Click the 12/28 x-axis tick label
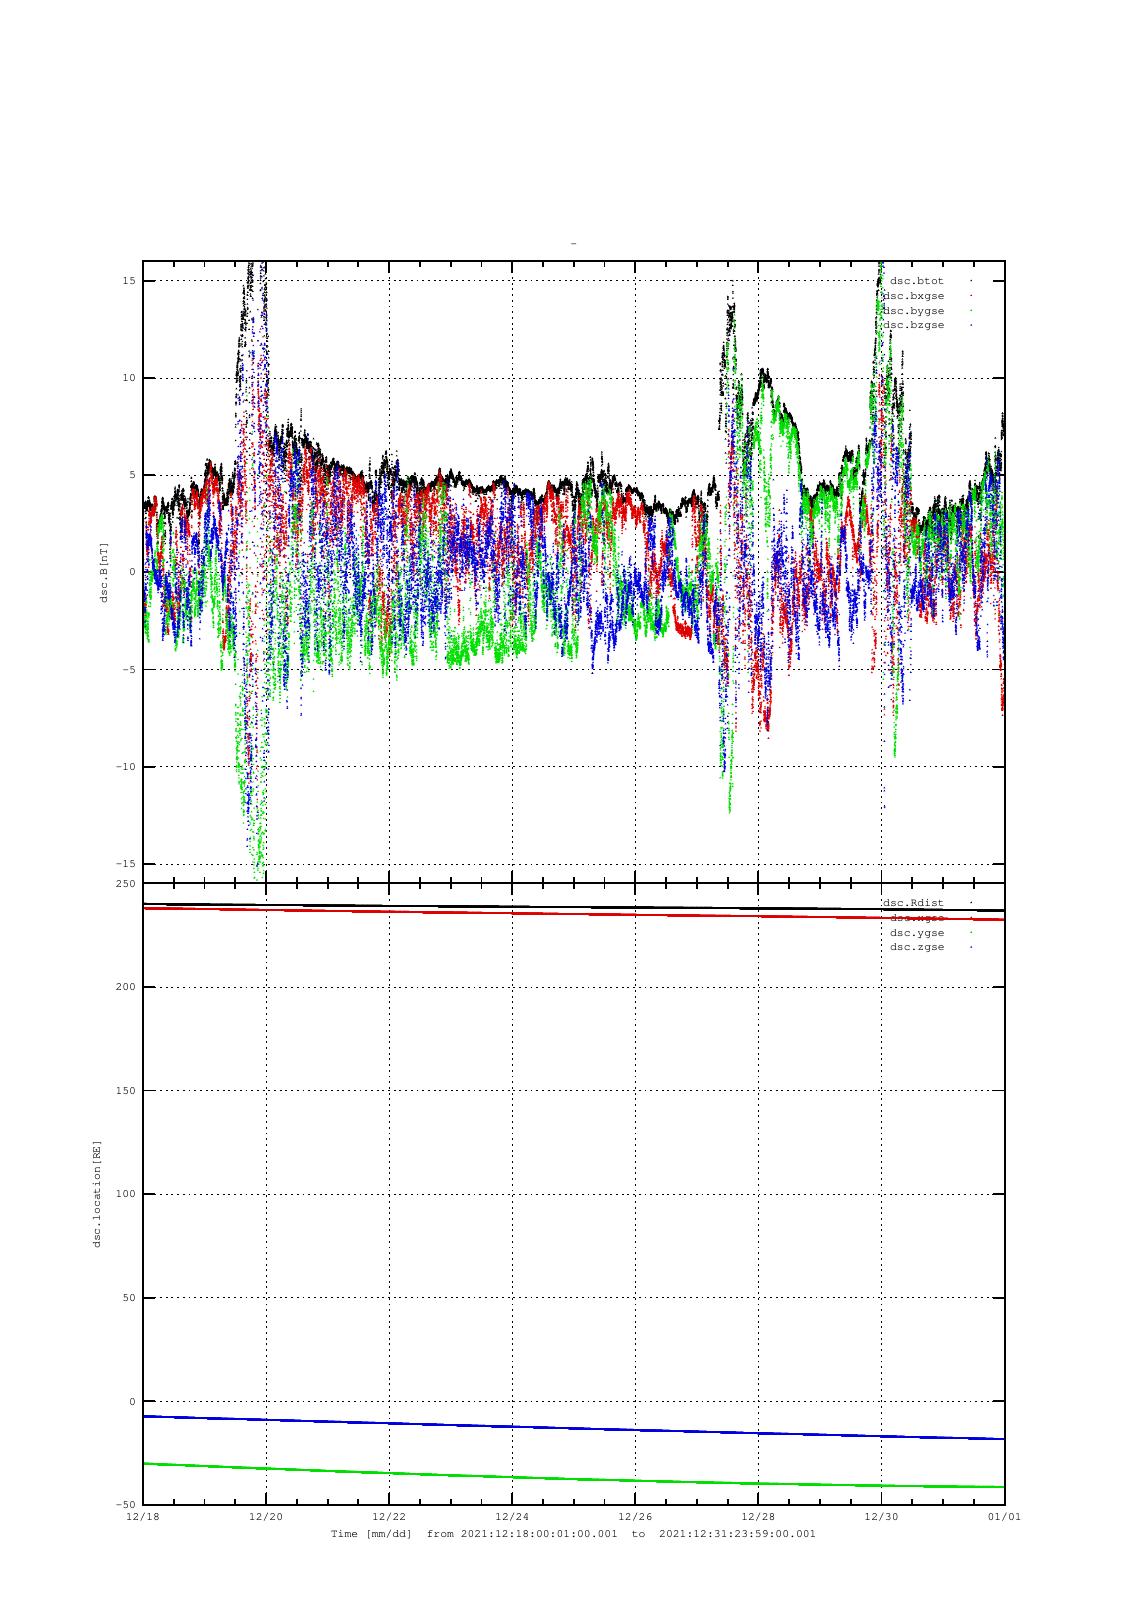Image resolution: width=1131 pixels, height=1600 pixels. 758,1517
